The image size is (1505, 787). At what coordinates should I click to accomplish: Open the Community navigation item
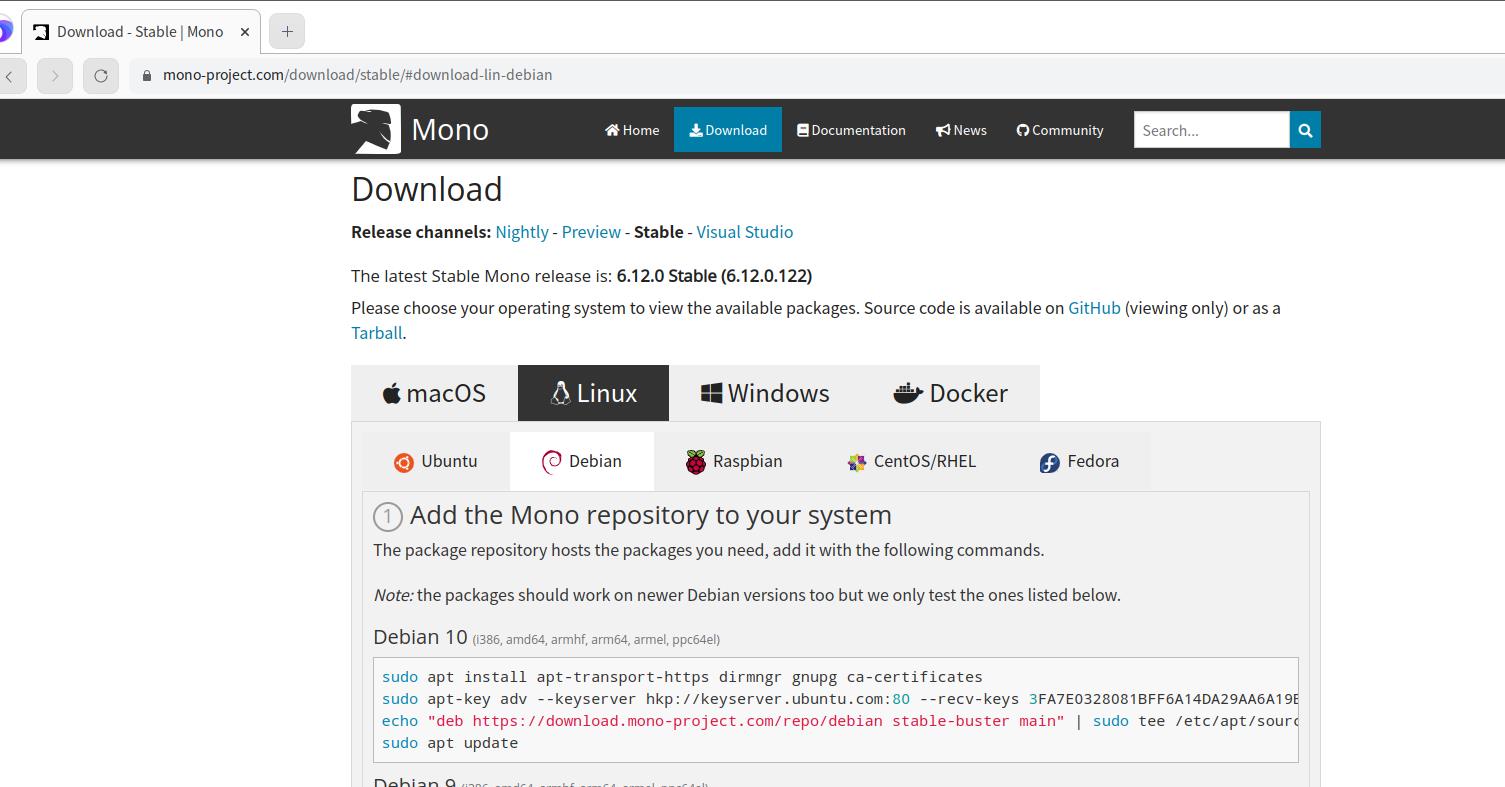pyautogui.click(x=1060, y=130)
